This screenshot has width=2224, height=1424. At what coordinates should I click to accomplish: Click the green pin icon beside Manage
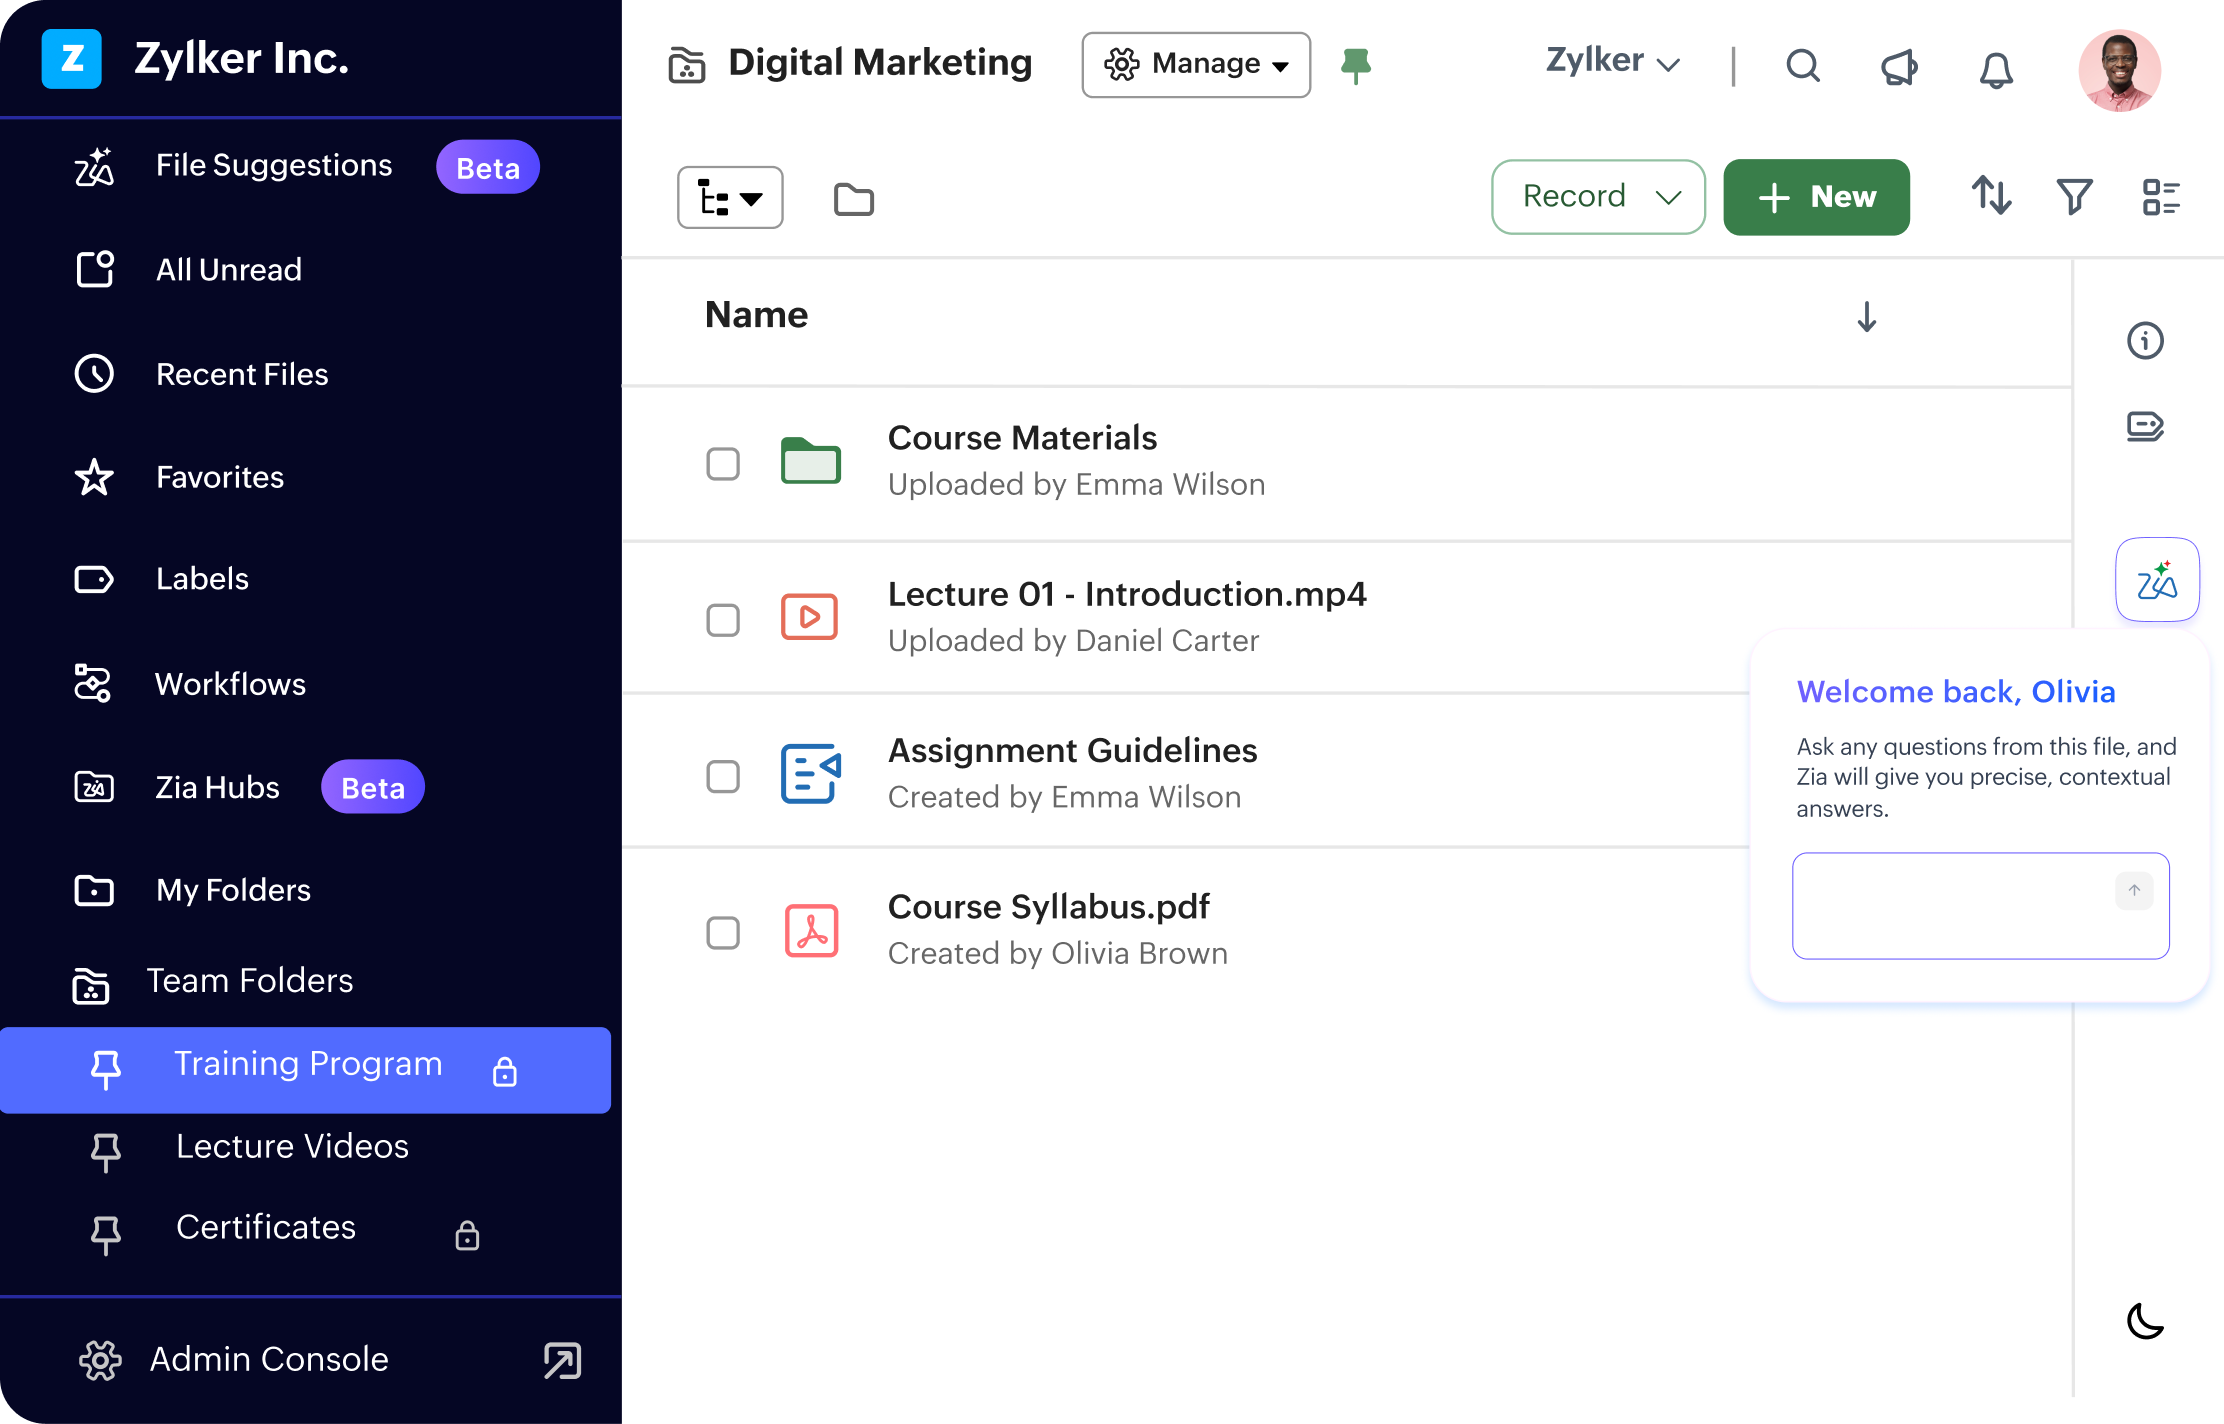pyautogui.click(x=1356, y=66)
